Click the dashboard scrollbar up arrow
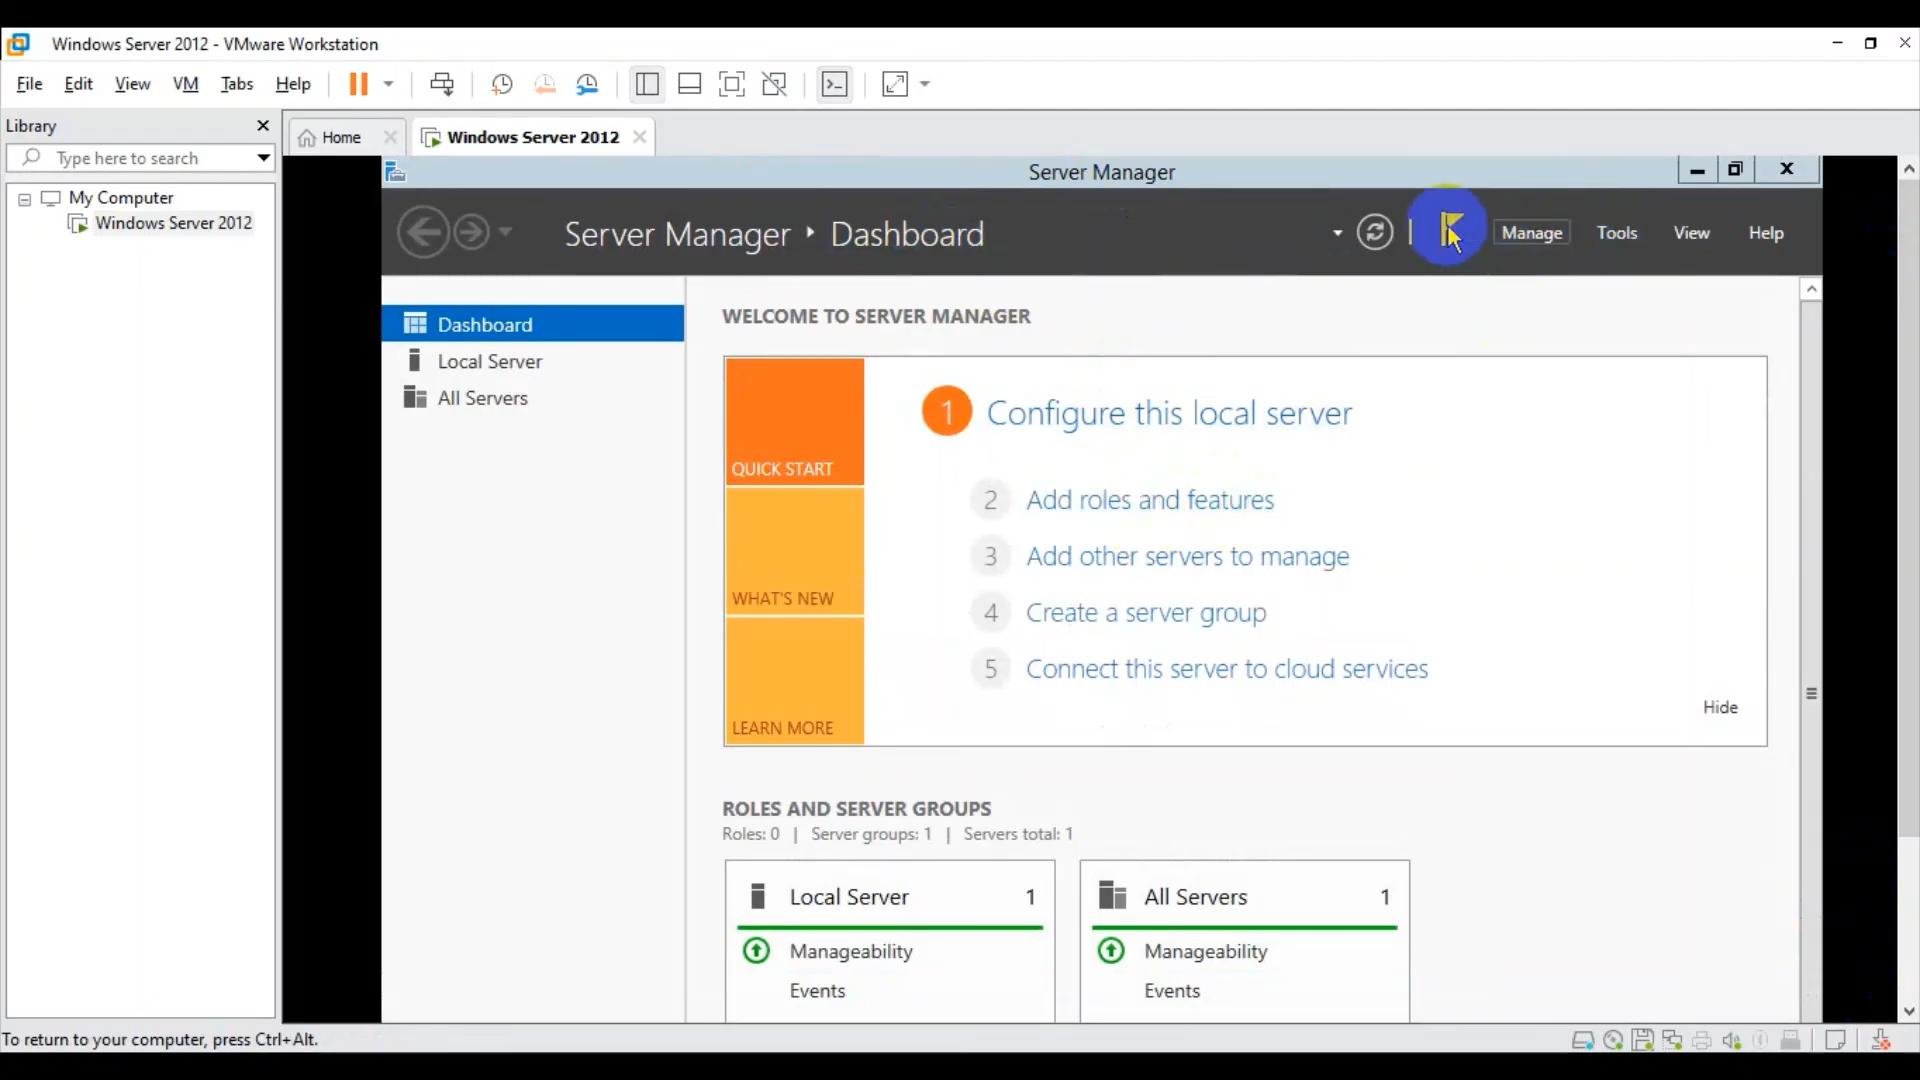The image size is (1920, 1080). [1811, 289]
